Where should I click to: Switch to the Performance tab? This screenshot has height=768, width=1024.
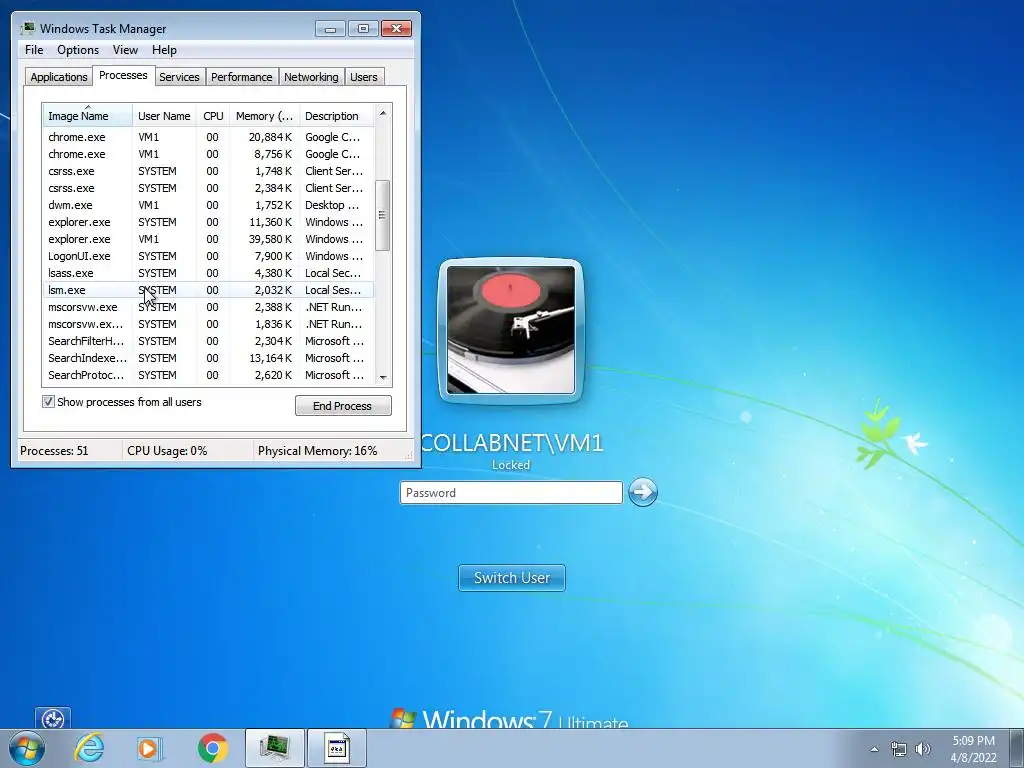point(241,76)
